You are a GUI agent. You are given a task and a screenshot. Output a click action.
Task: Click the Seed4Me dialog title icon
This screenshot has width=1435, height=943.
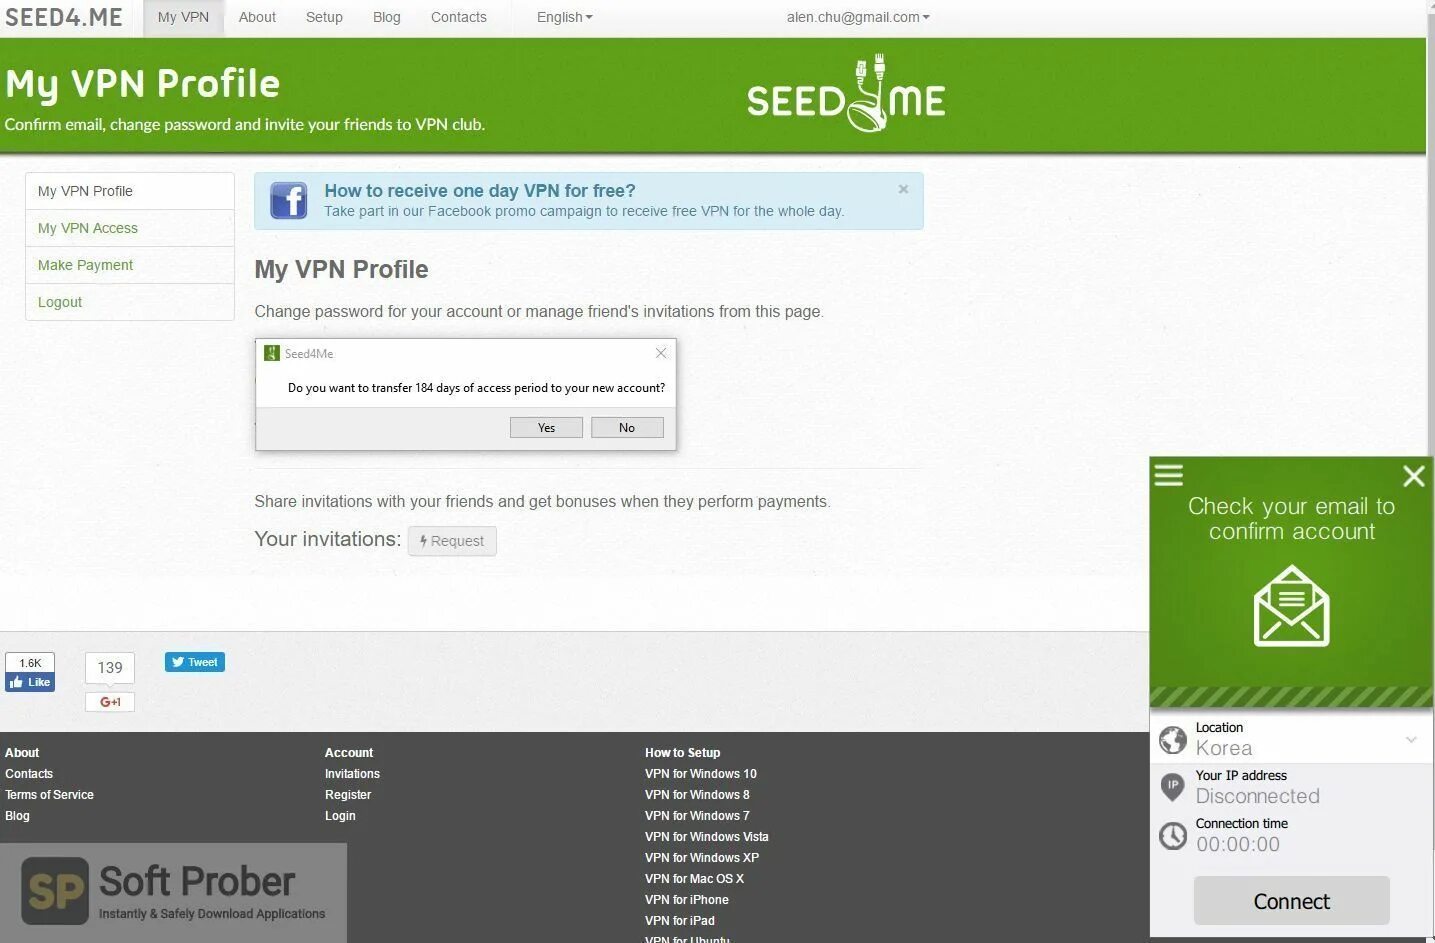[271, 353]
